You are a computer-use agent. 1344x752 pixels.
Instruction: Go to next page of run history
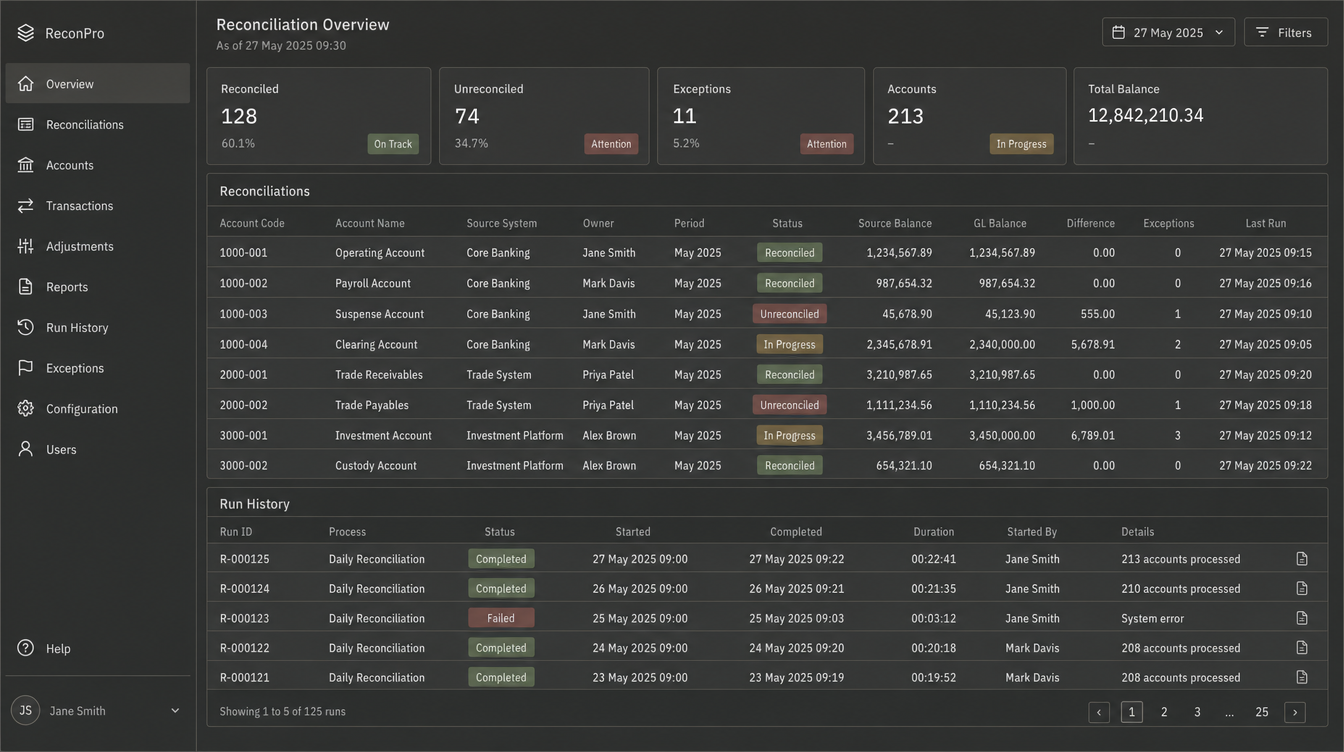(x=1295, y=712)
